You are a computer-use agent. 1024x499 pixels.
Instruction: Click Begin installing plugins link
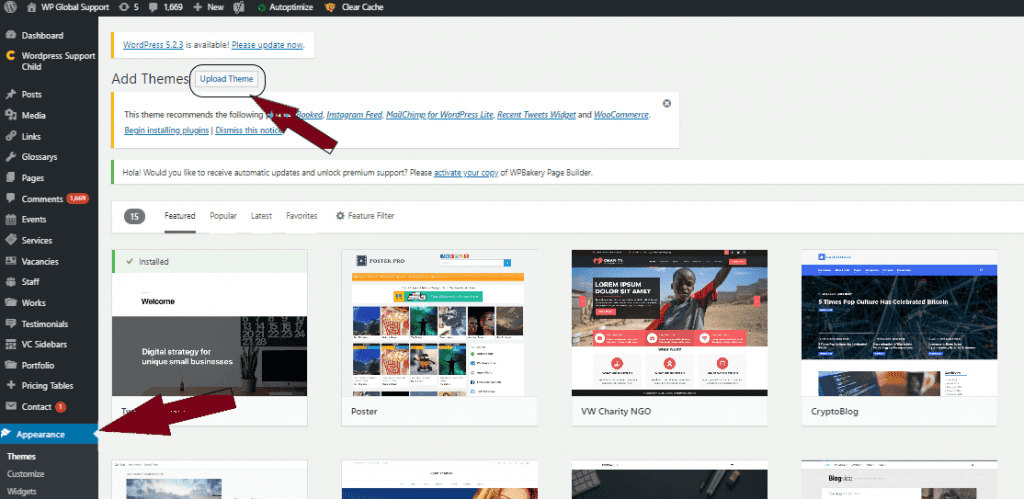167,130
